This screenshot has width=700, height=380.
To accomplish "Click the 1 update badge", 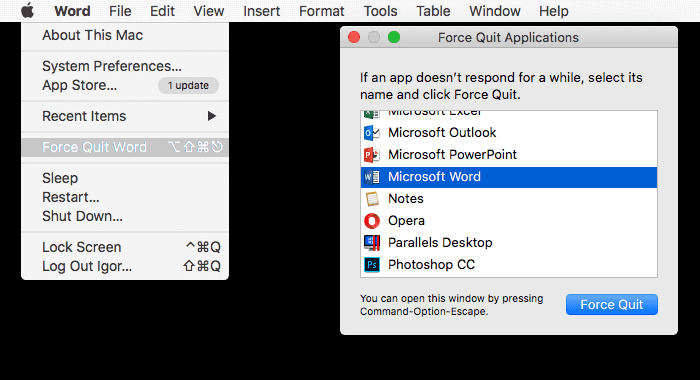I will 188,85.
